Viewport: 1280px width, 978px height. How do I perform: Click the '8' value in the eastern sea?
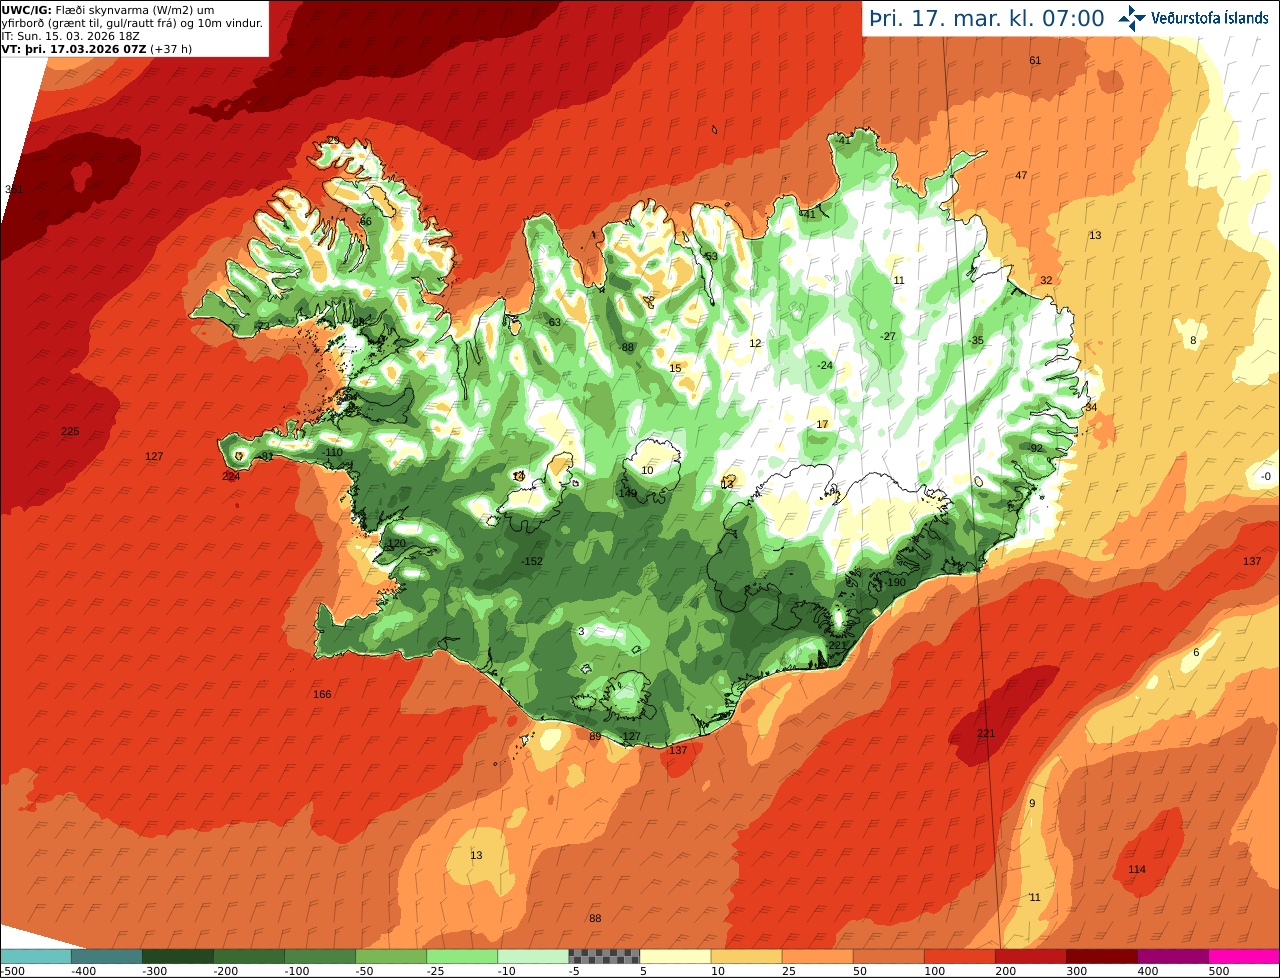point(1193,341)
